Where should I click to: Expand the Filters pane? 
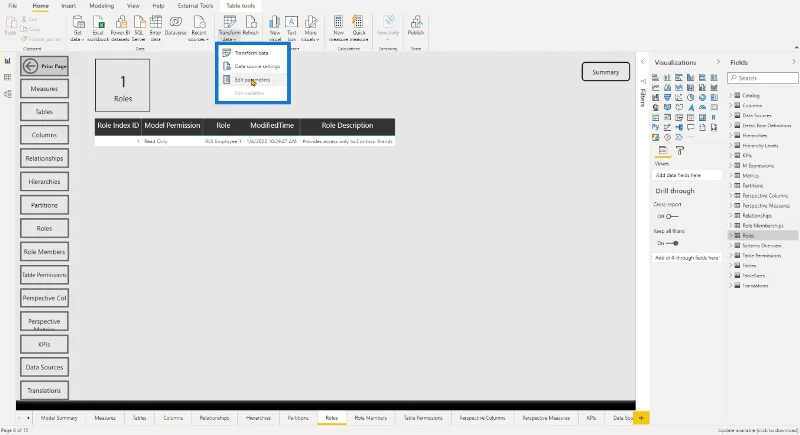[642, 62]
